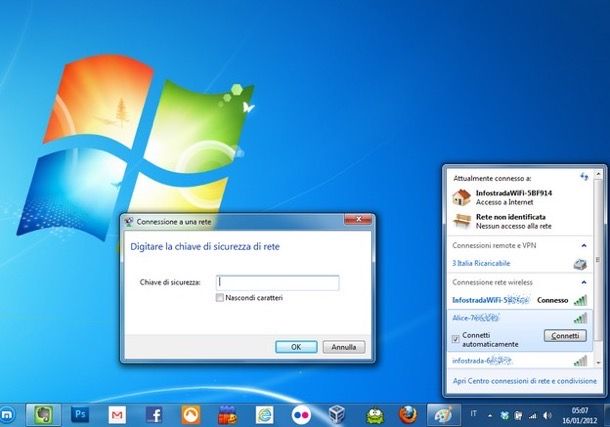Screen dimensions: 610x427
Task: Switch to Paint in the taskbar
Action: coord(443,415)
